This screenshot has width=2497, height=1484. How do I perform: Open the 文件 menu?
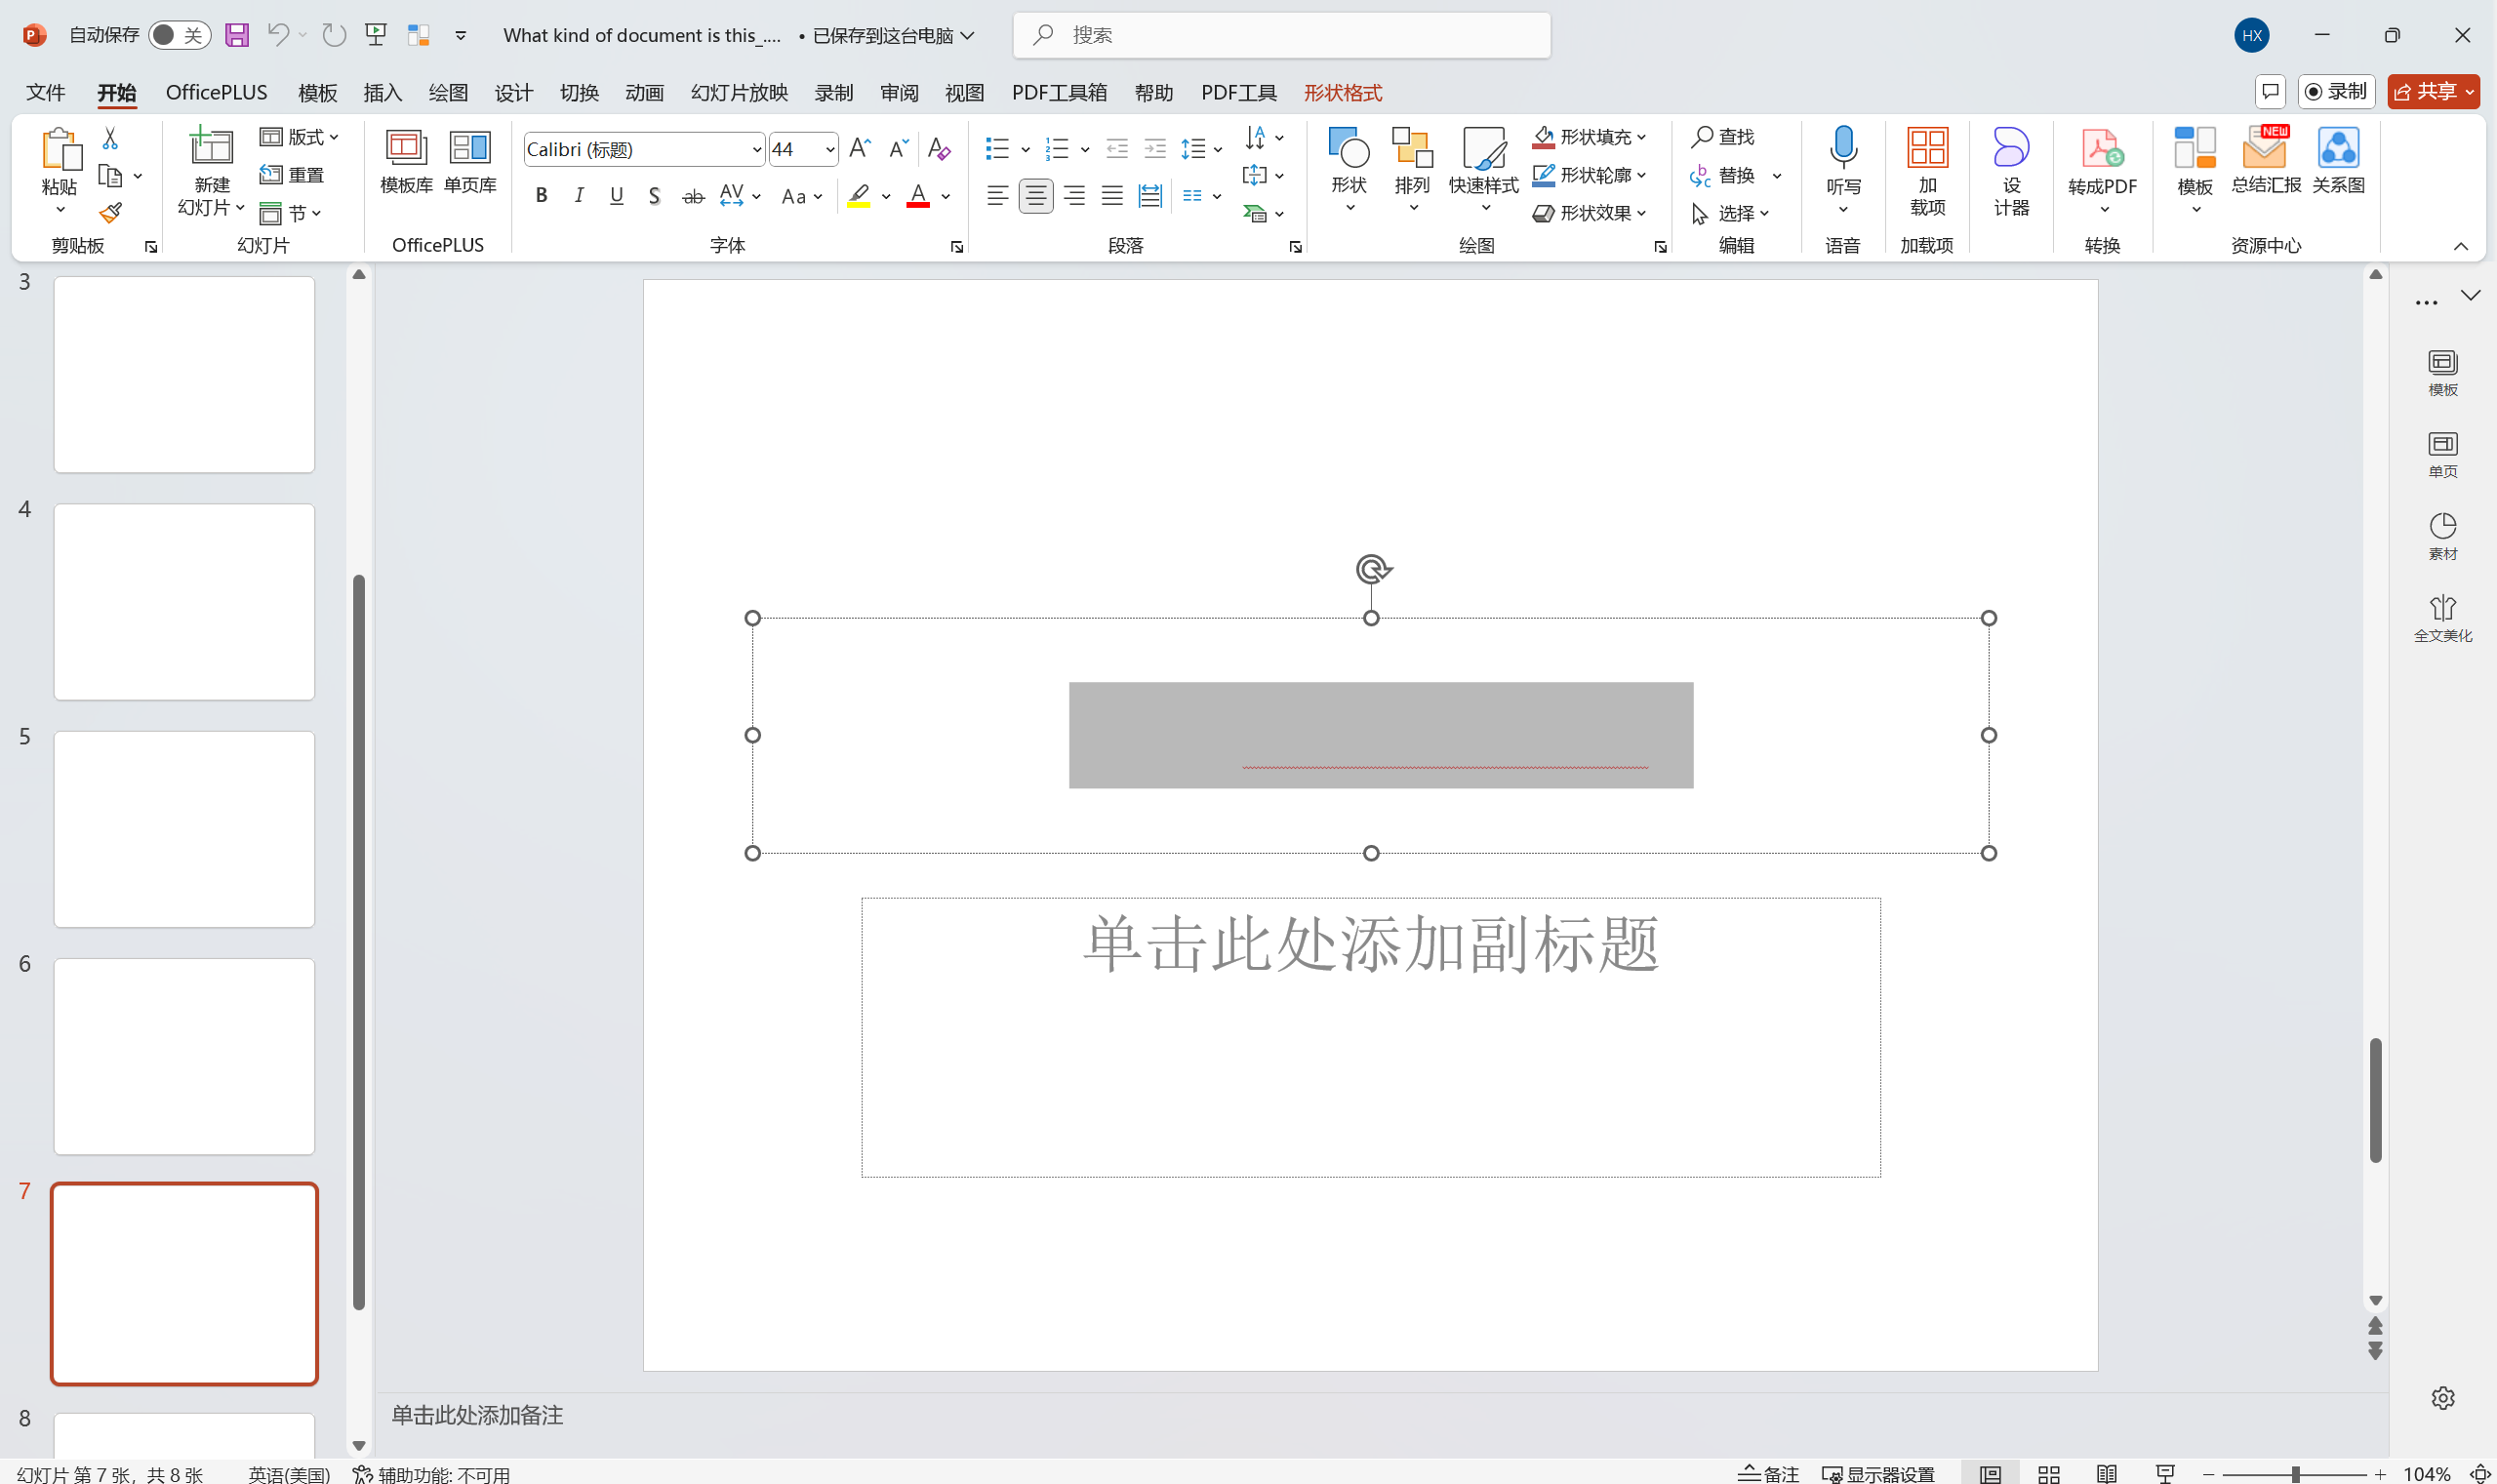45,92
